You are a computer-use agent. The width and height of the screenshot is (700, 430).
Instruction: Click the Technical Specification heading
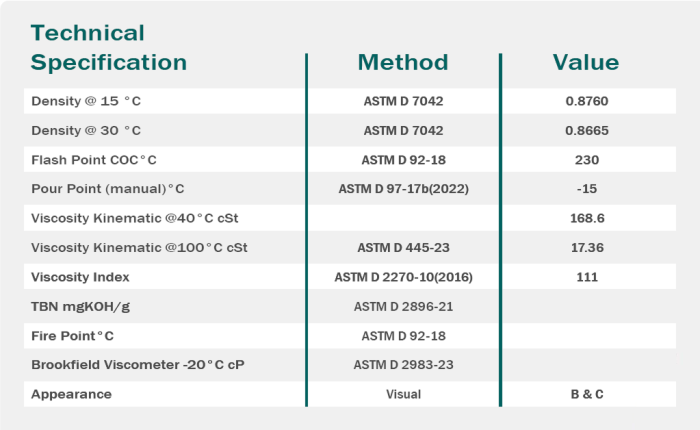point(109,48)
